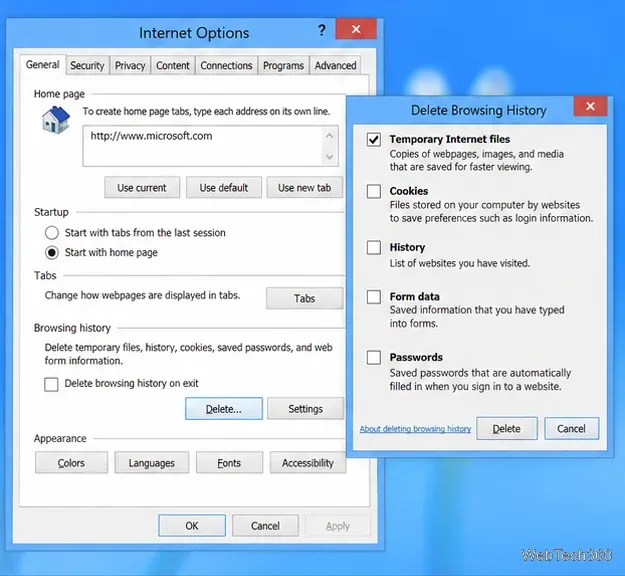Open the Connections tab

pyautogui.click(x=226, y=66)
